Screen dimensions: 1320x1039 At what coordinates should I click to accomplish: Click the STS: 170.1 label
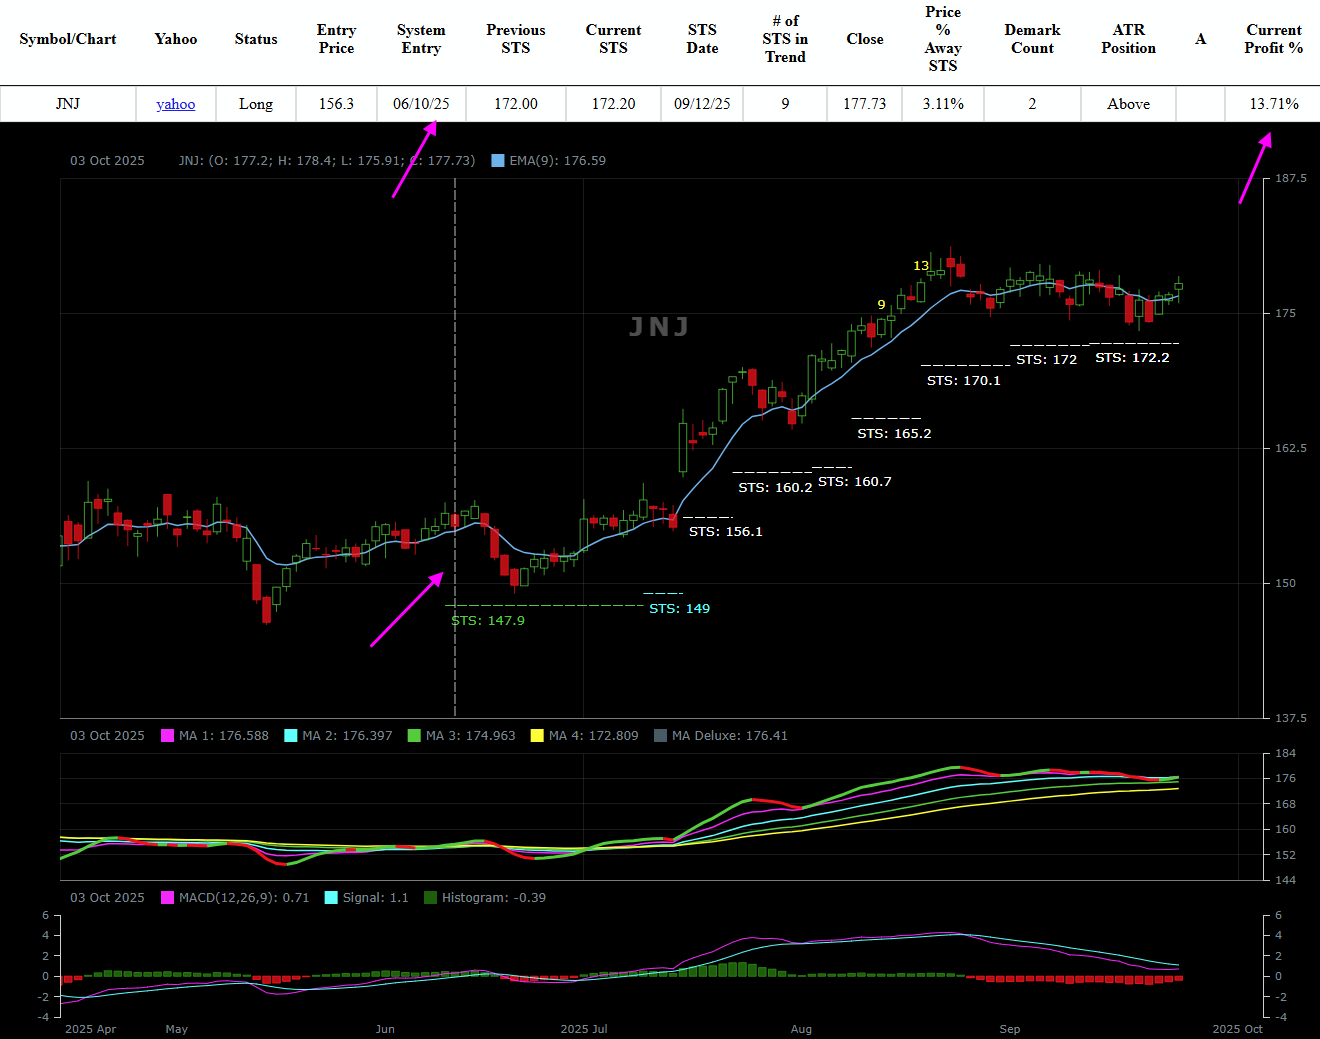(964, 381)
